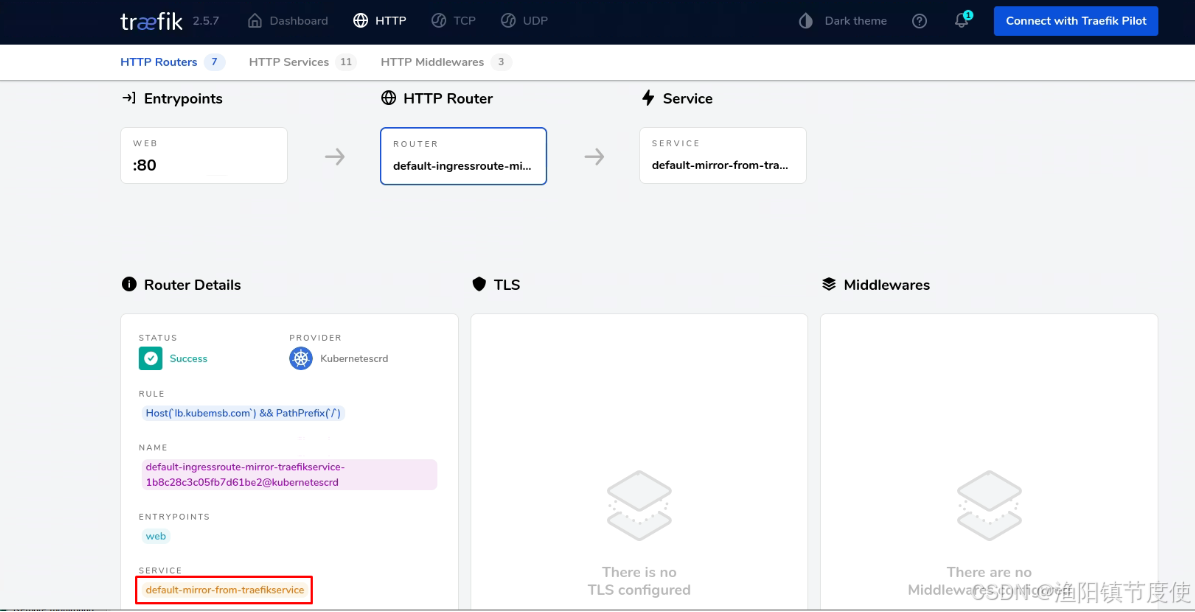Click the green Success status icon
1195x612 pixels.
tap(151, 358)
